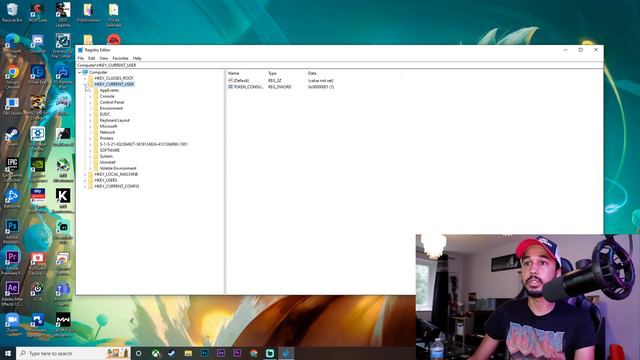Open Xbox app from the taskbar
This screenshot has width=640, height=360.
tap(156, 353)
